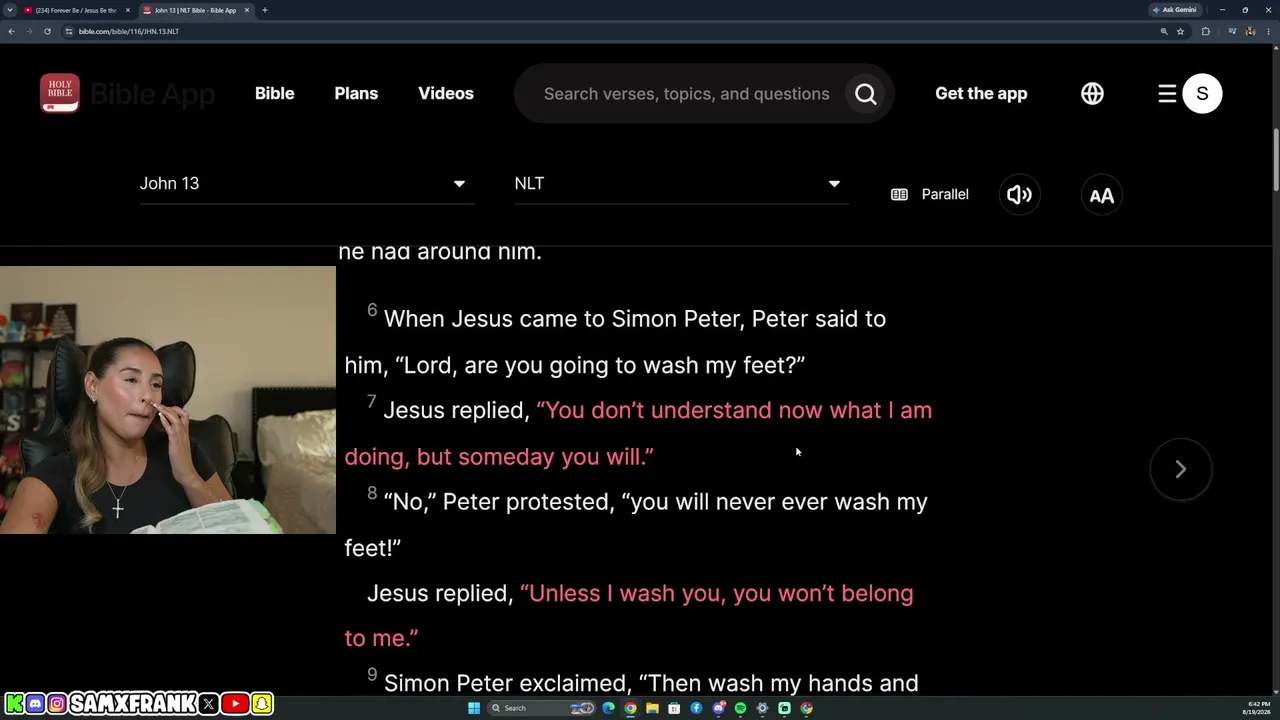Open the Windows Start menu
Image resolution: width=1280 pixels, height=720 pixels.
(474, 708)
